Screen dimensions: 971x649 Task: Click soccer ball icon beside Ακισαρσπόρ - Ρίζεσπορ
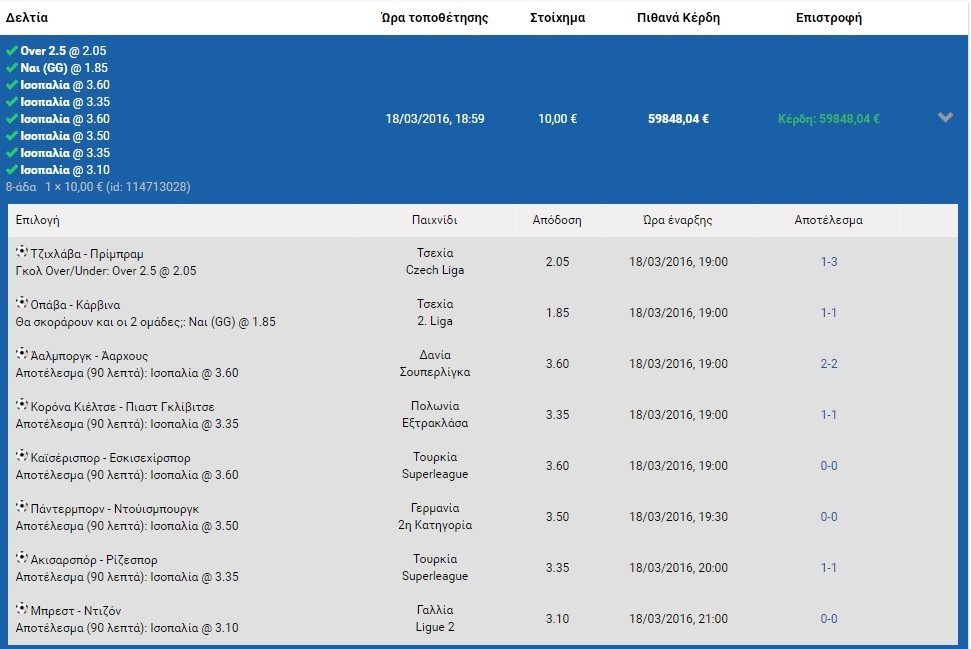click(x=22, y=558)
